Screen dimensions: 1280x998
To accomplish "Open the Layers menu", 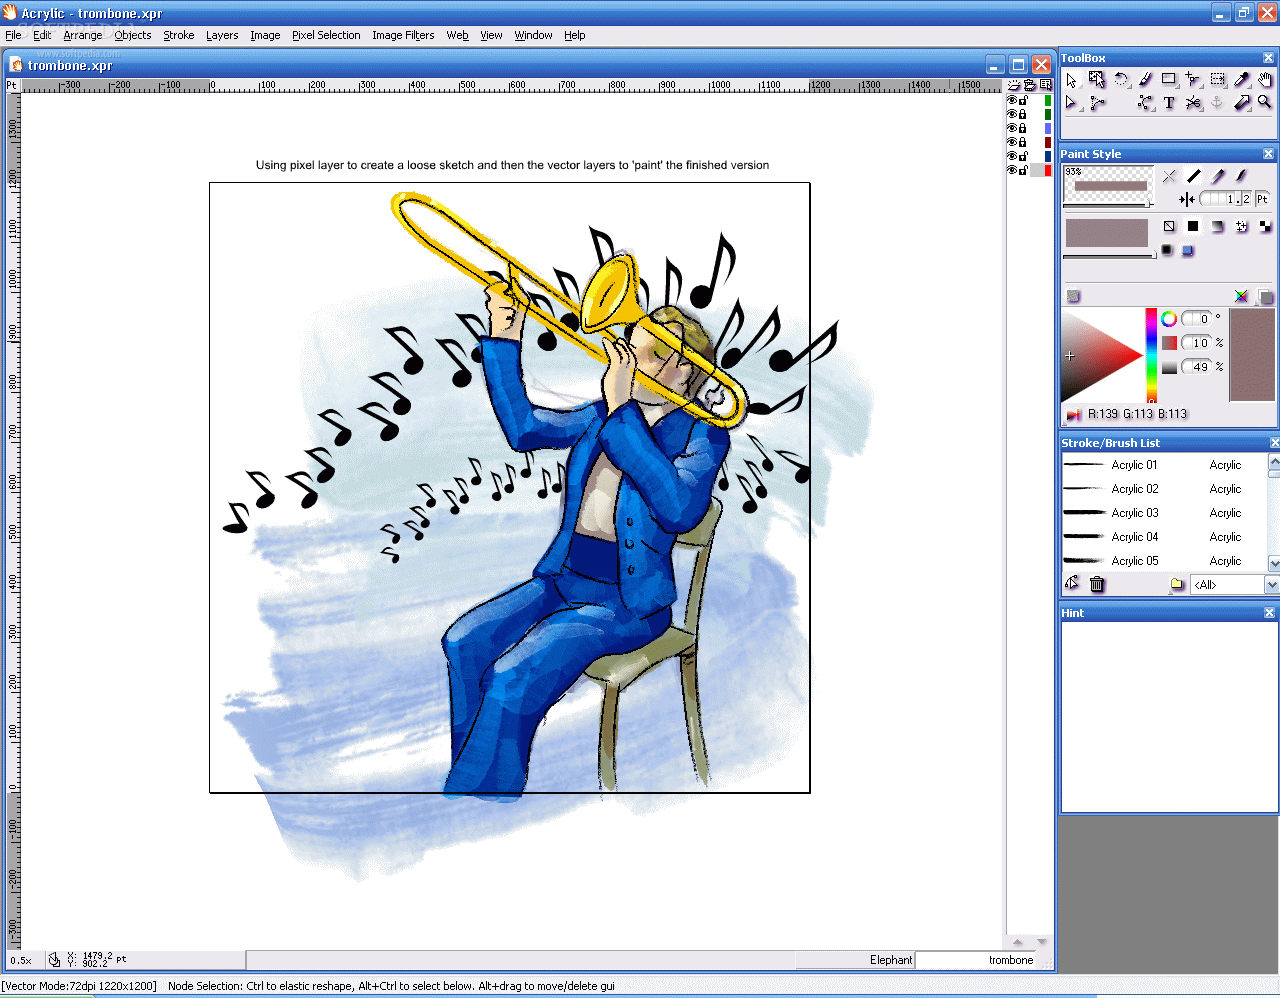I will [x=222, y=35].
